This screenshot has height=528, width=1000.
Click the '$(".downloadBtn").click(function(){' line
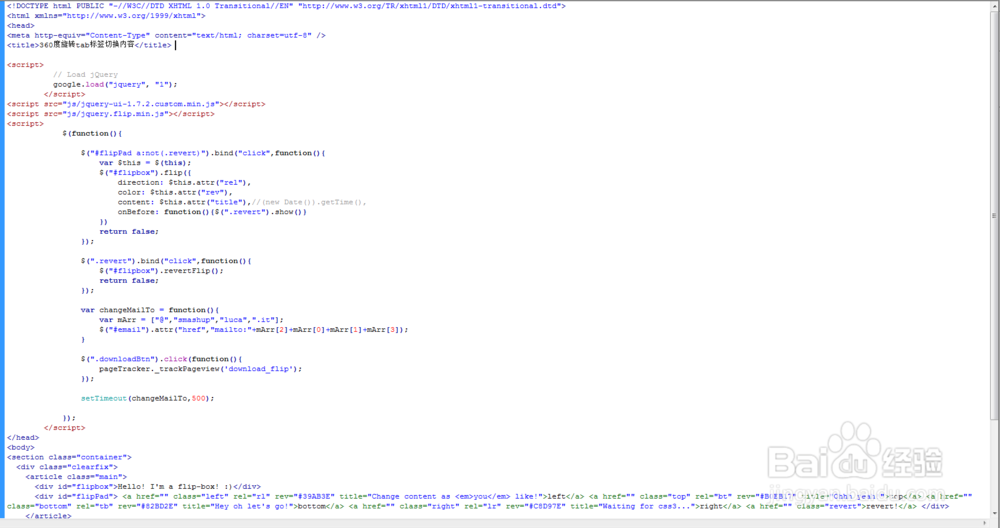(x=161, y=359)
